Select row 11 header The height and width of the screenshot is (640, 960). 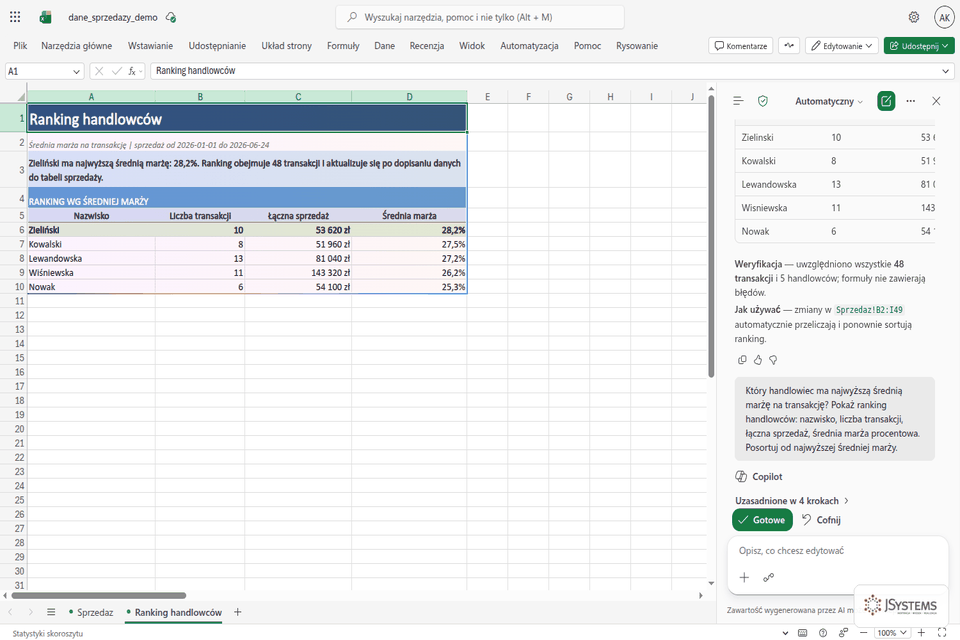[13, 301]
